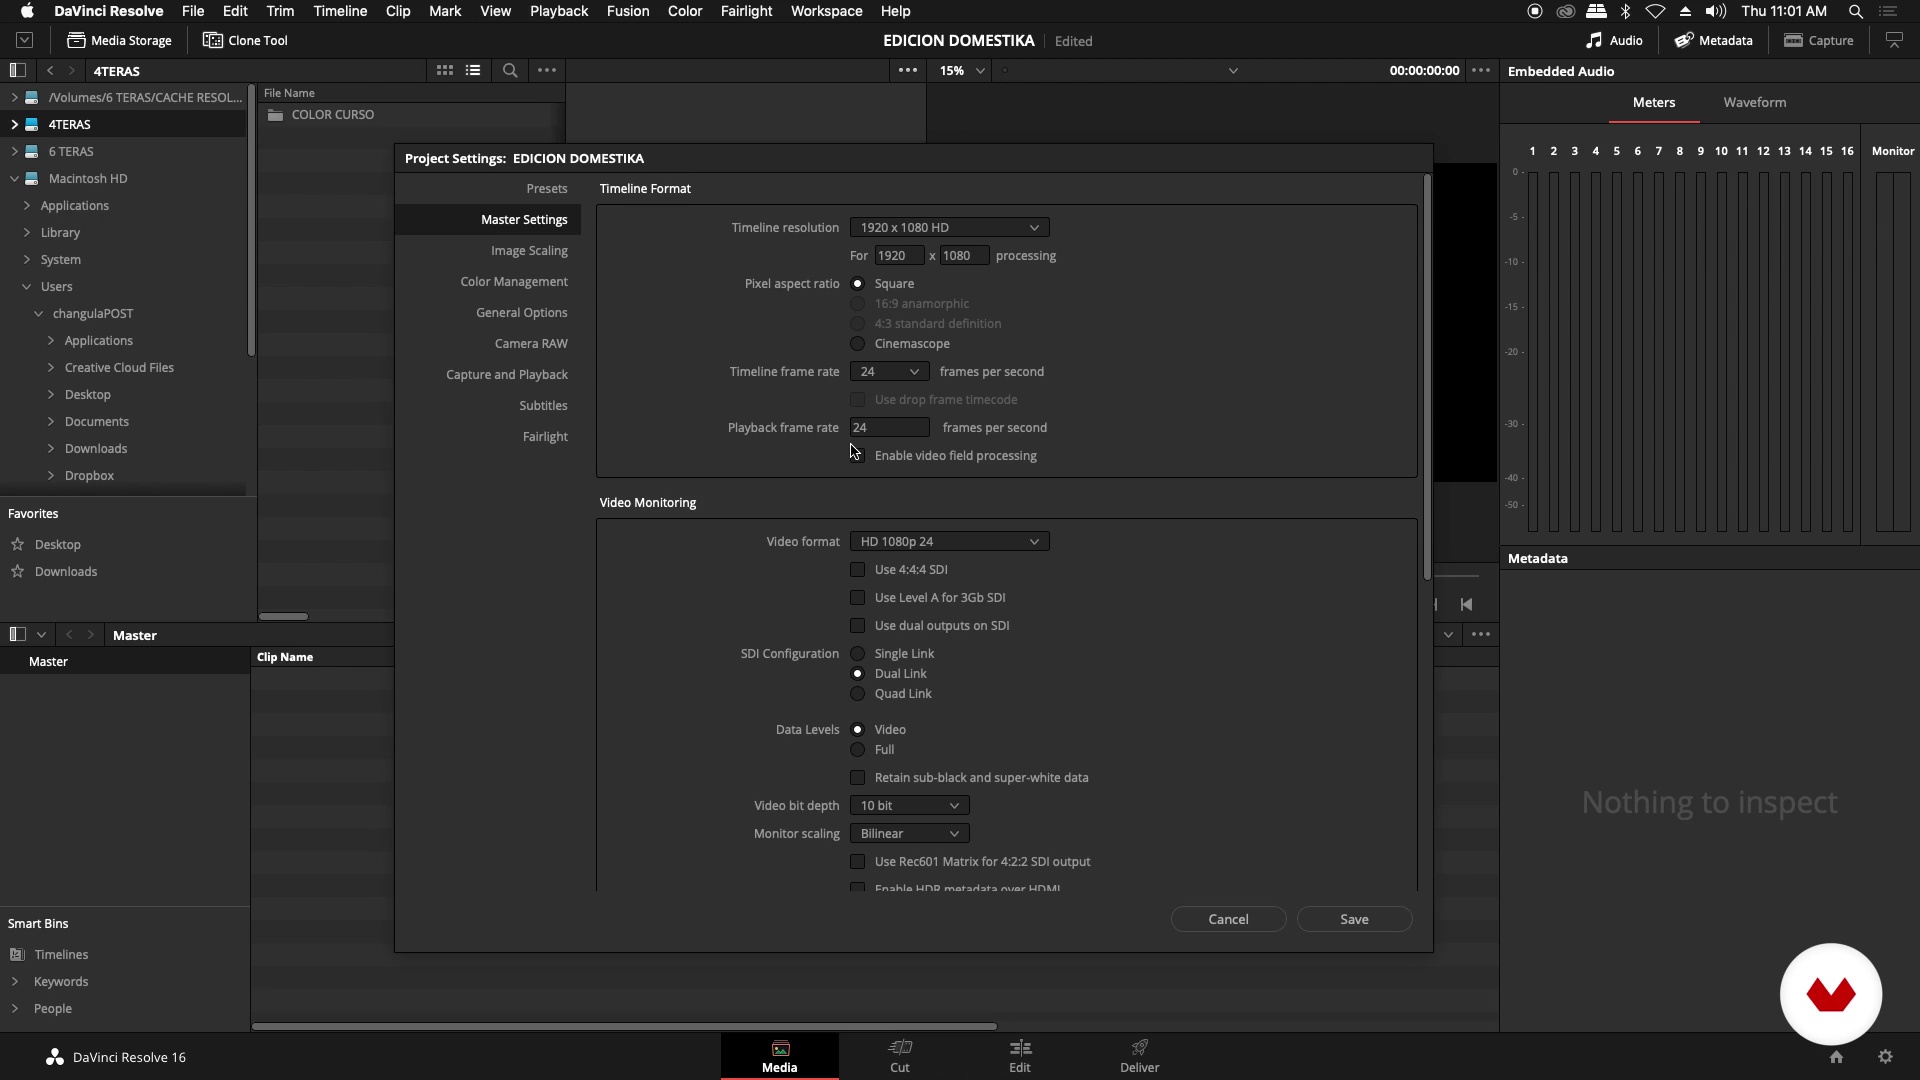
Task: Open the Capture panel
Action: pyautogui.click(x=1819, y=40)
